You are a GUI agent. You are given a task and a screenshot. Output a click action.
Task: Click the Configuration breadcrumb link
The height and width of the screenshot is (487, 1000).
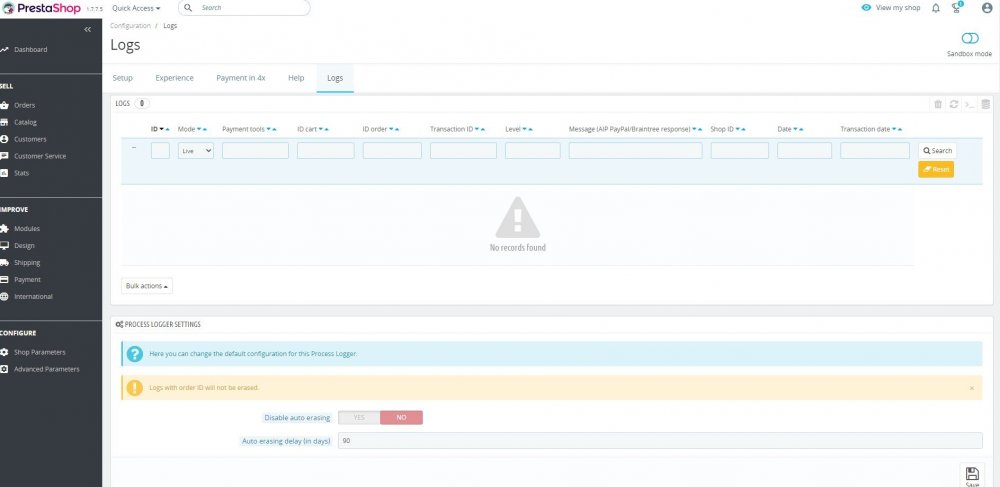[130, 26]
